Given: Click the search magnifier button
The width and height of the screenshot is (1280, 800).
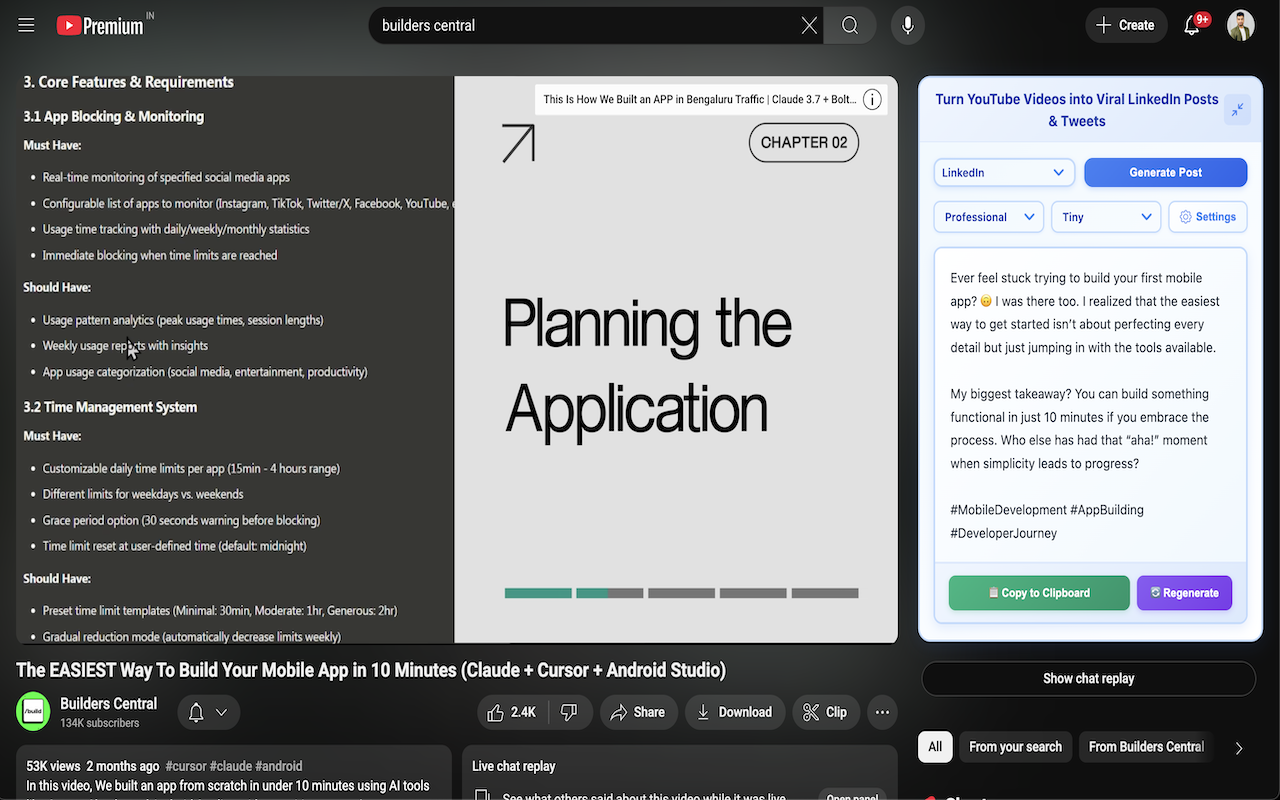Looking at the screenshot, I should [x=850, y=25].
